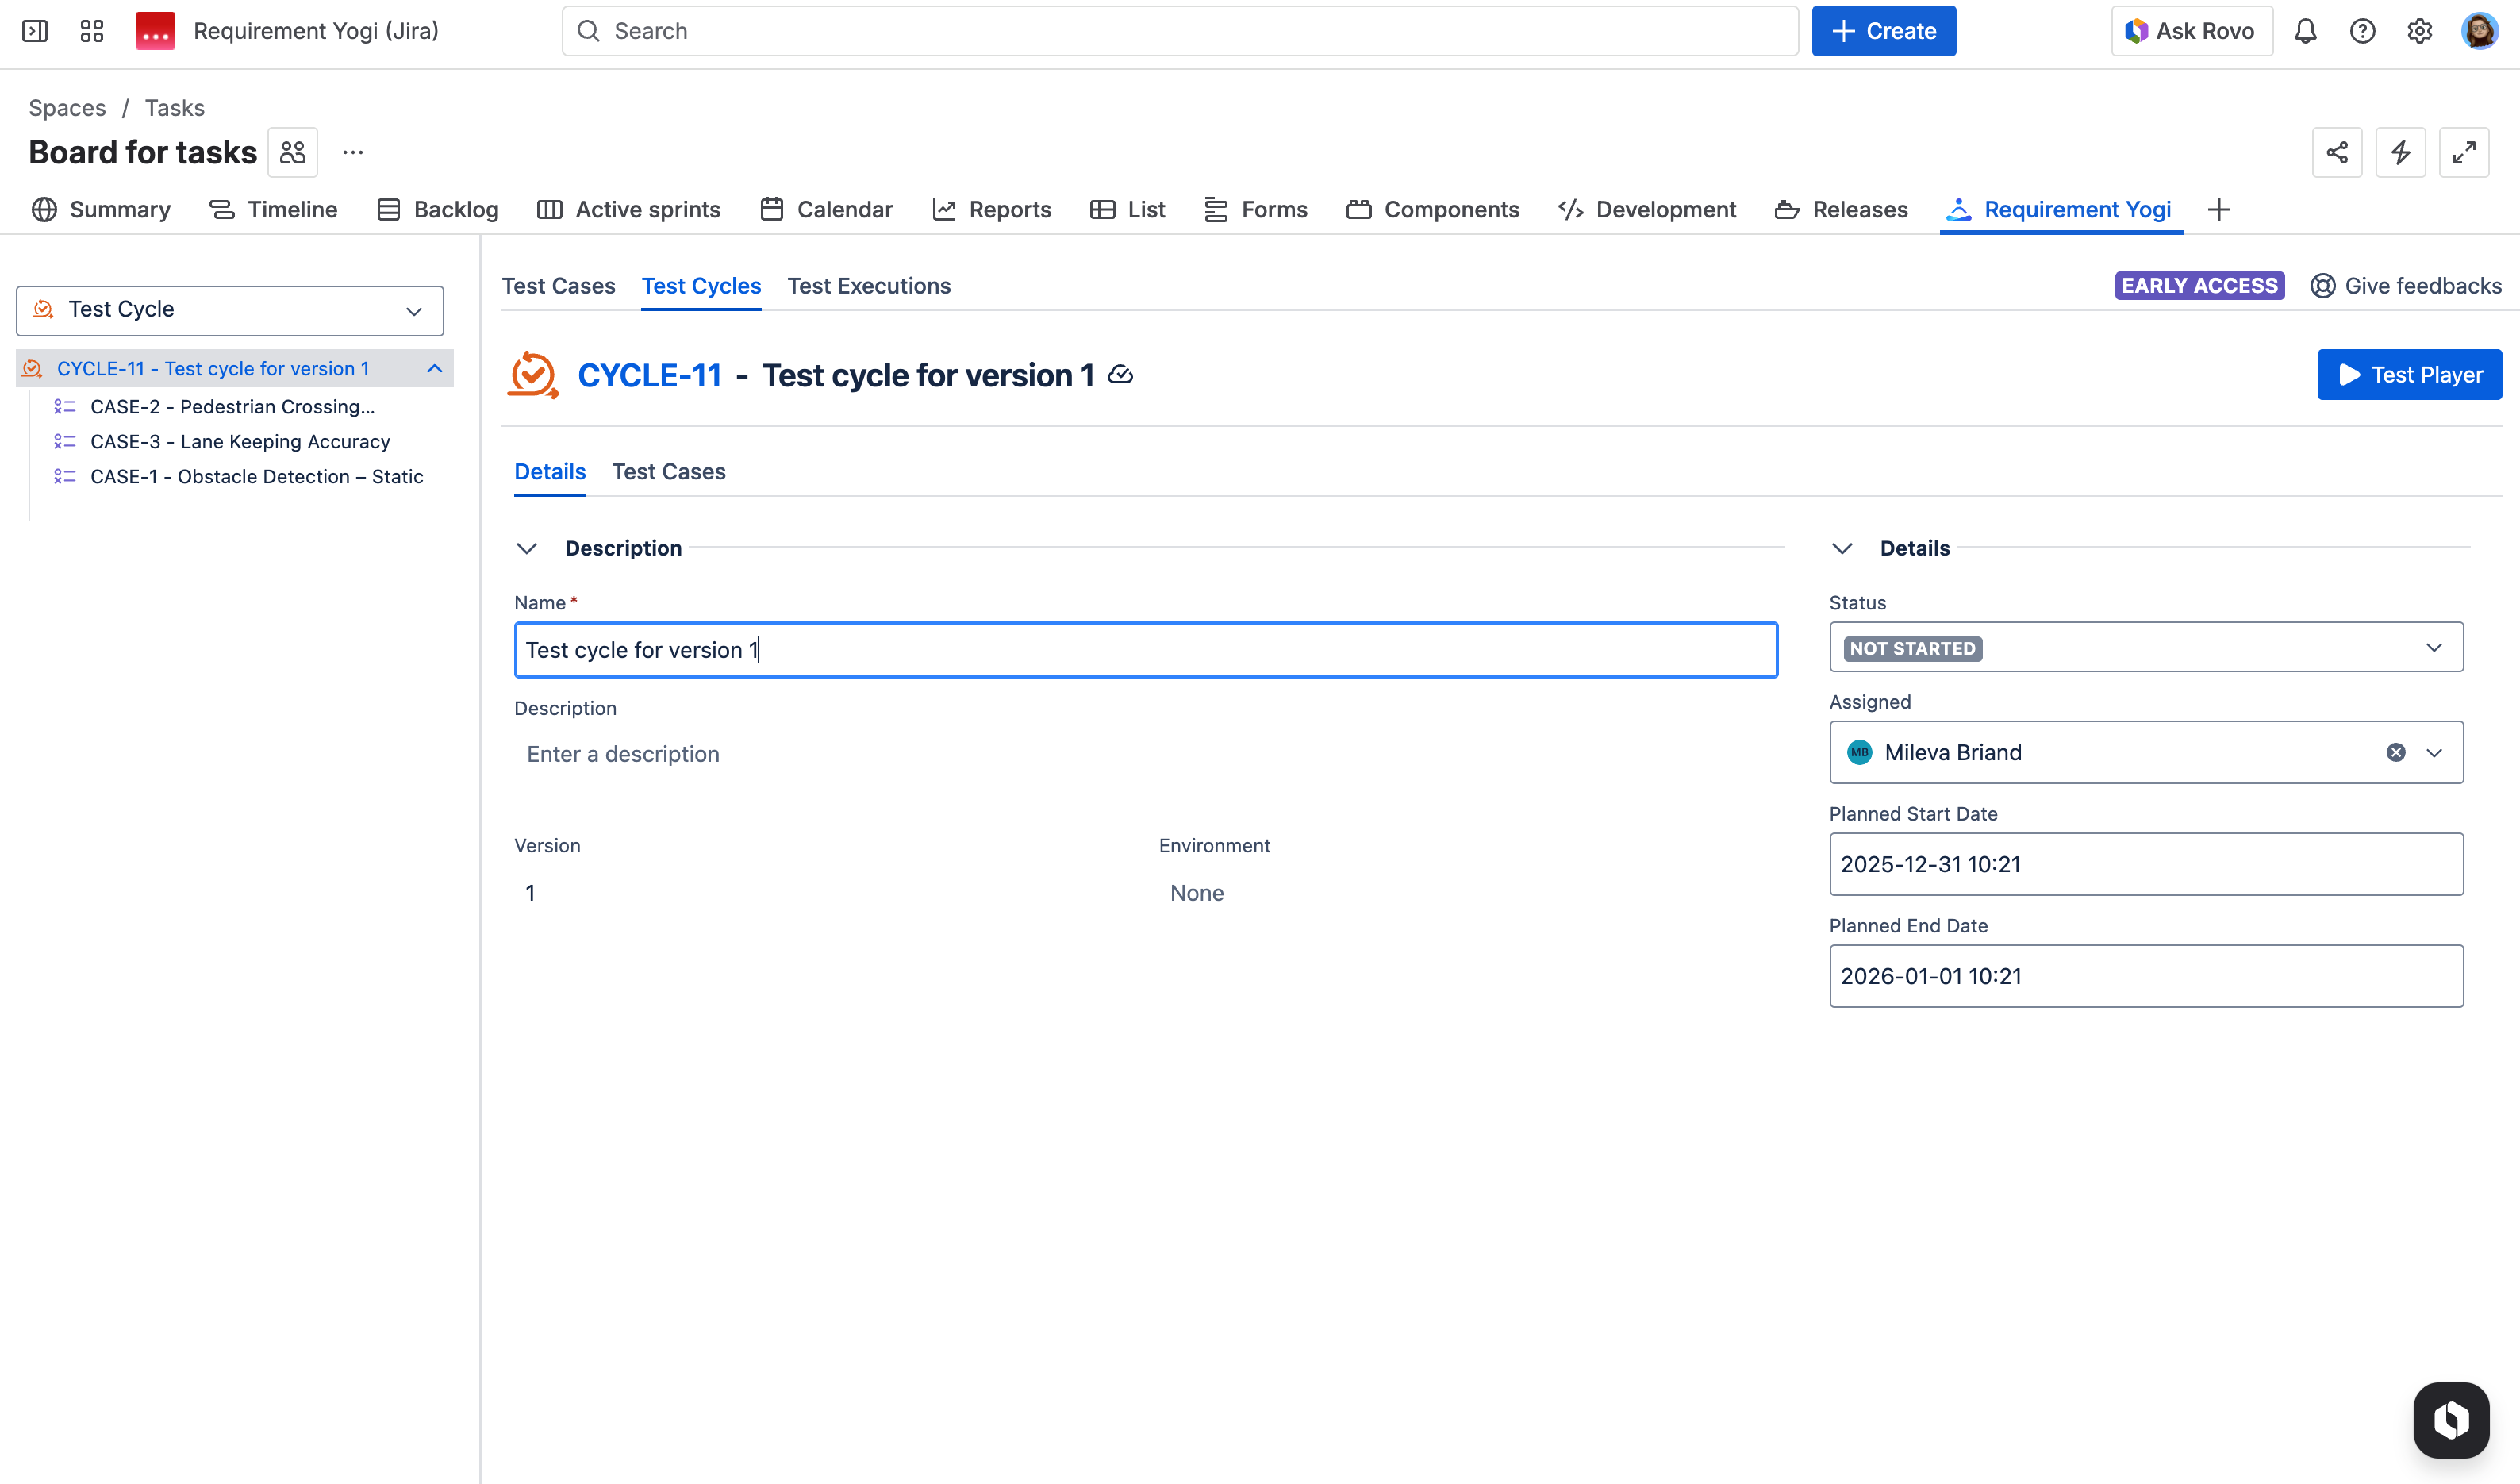Image resolution: width=2520 pixels, height=1484 pixels.
Task: Open the settings gear icon
Action: pos(2419,31)
